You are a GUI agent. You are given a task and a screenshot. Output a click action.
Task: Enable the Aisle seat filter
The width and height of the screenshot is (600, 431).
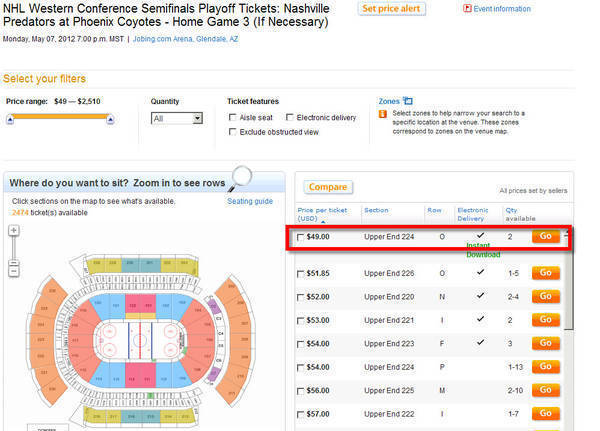pyautogui.click(x=232, y=117)
